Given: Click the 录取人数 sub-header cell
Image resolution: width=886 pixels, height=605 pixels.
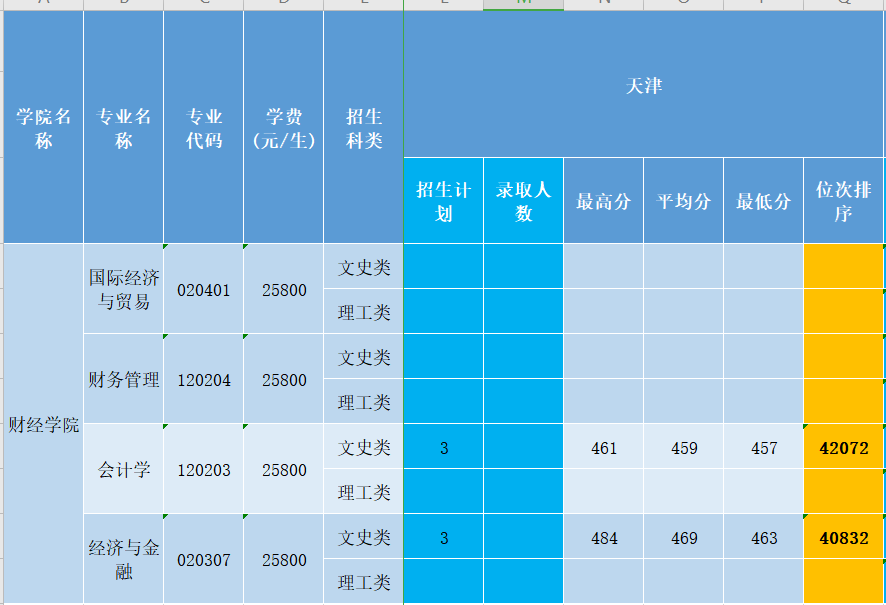Looking at the screenshot, I should pos(523,201).
